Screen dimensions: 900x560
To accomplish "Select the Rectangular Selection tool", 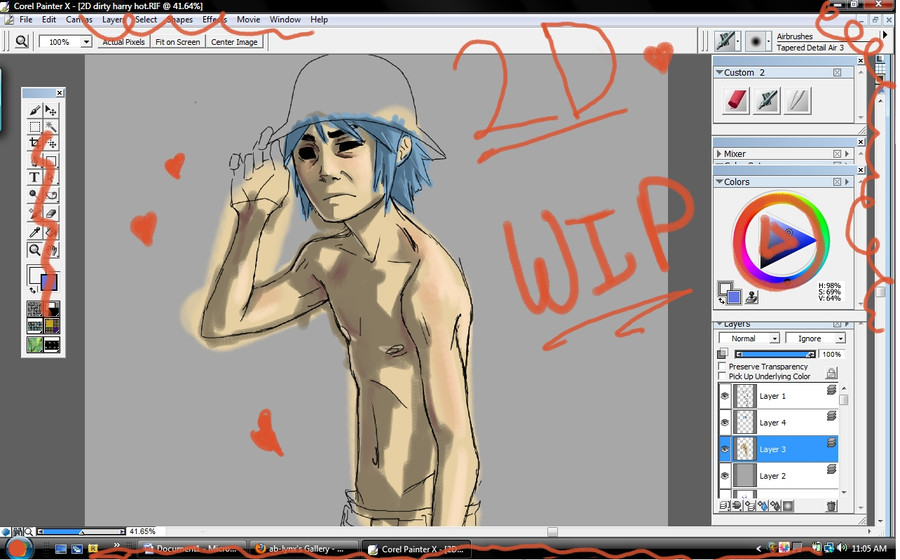I will (34, 127).
